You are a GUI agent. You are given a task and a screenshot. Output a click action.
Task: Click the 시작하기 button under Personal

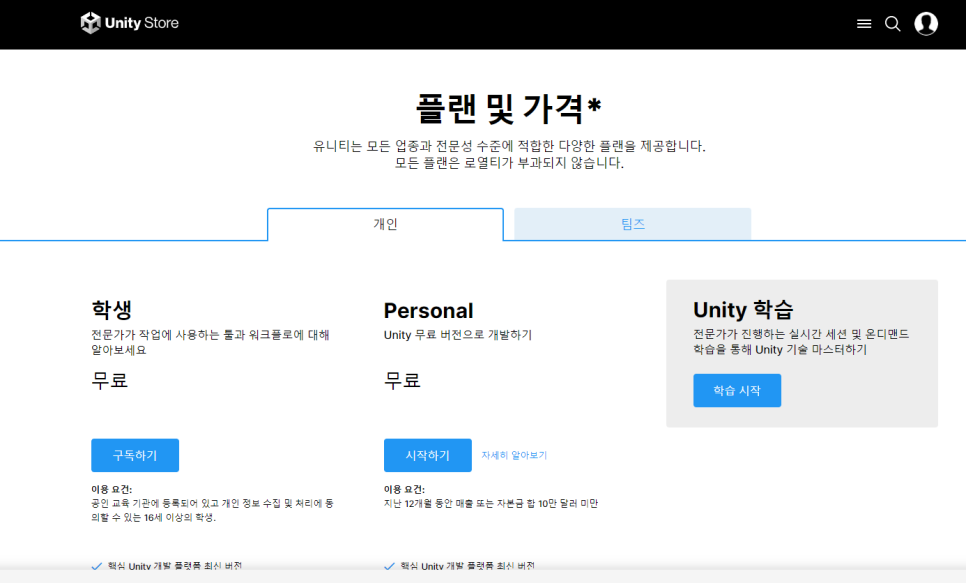tap(428, 455)
